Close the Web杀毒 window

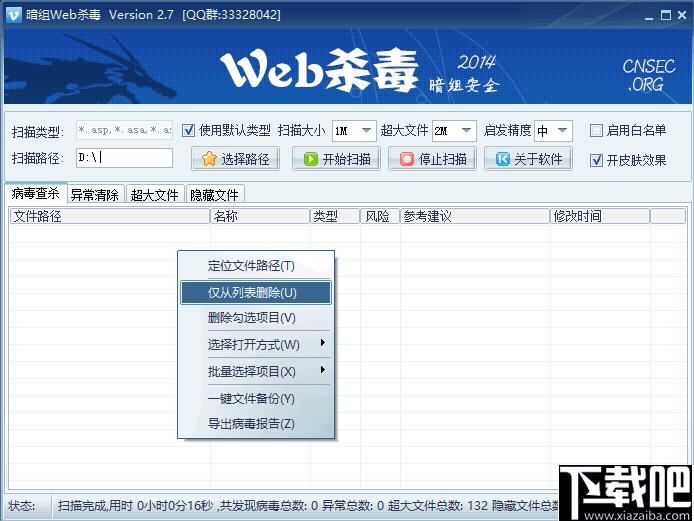click(682, 15)
